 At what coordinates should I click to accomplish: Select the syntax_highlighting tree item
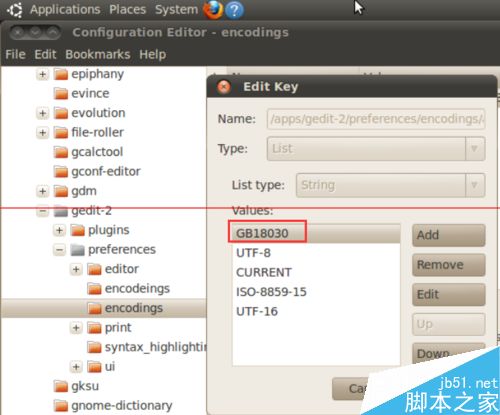[x=155, y=347]
